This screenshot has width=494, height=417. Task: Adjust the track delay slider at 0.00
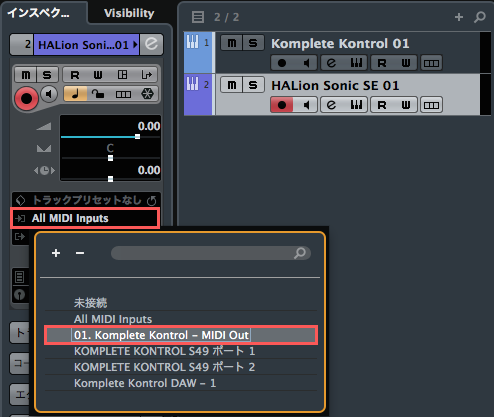click(110, 179)
